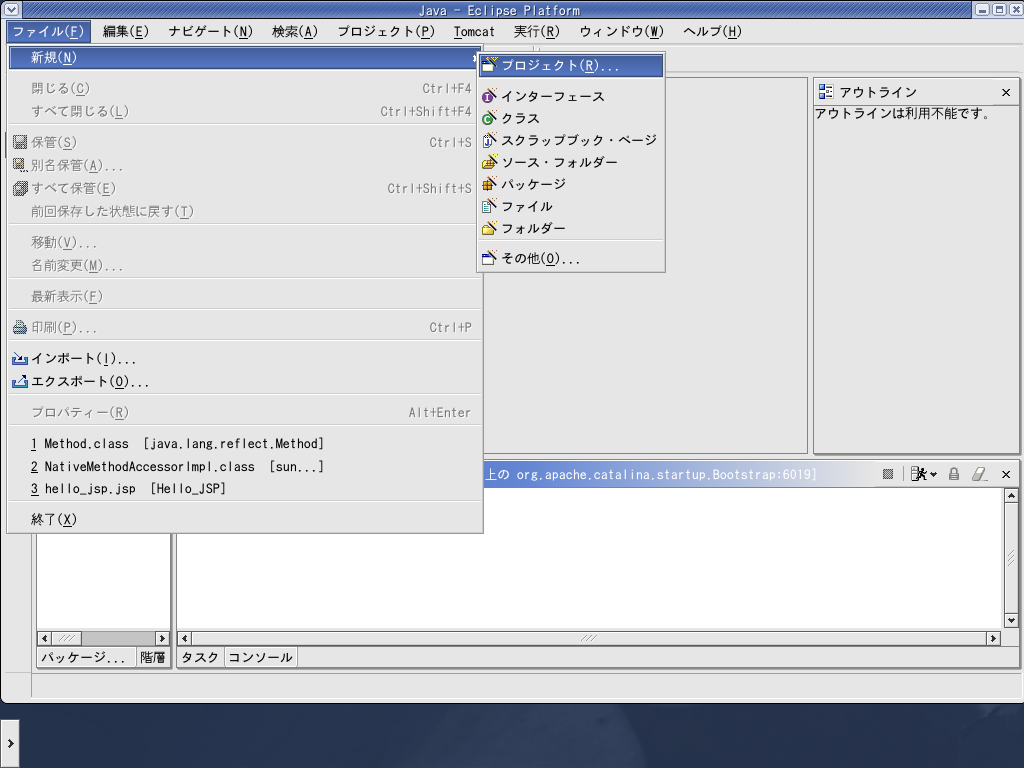
Task: Reopen recent file NativeMethodAccessorImpl.class
Action: [245, 467]
